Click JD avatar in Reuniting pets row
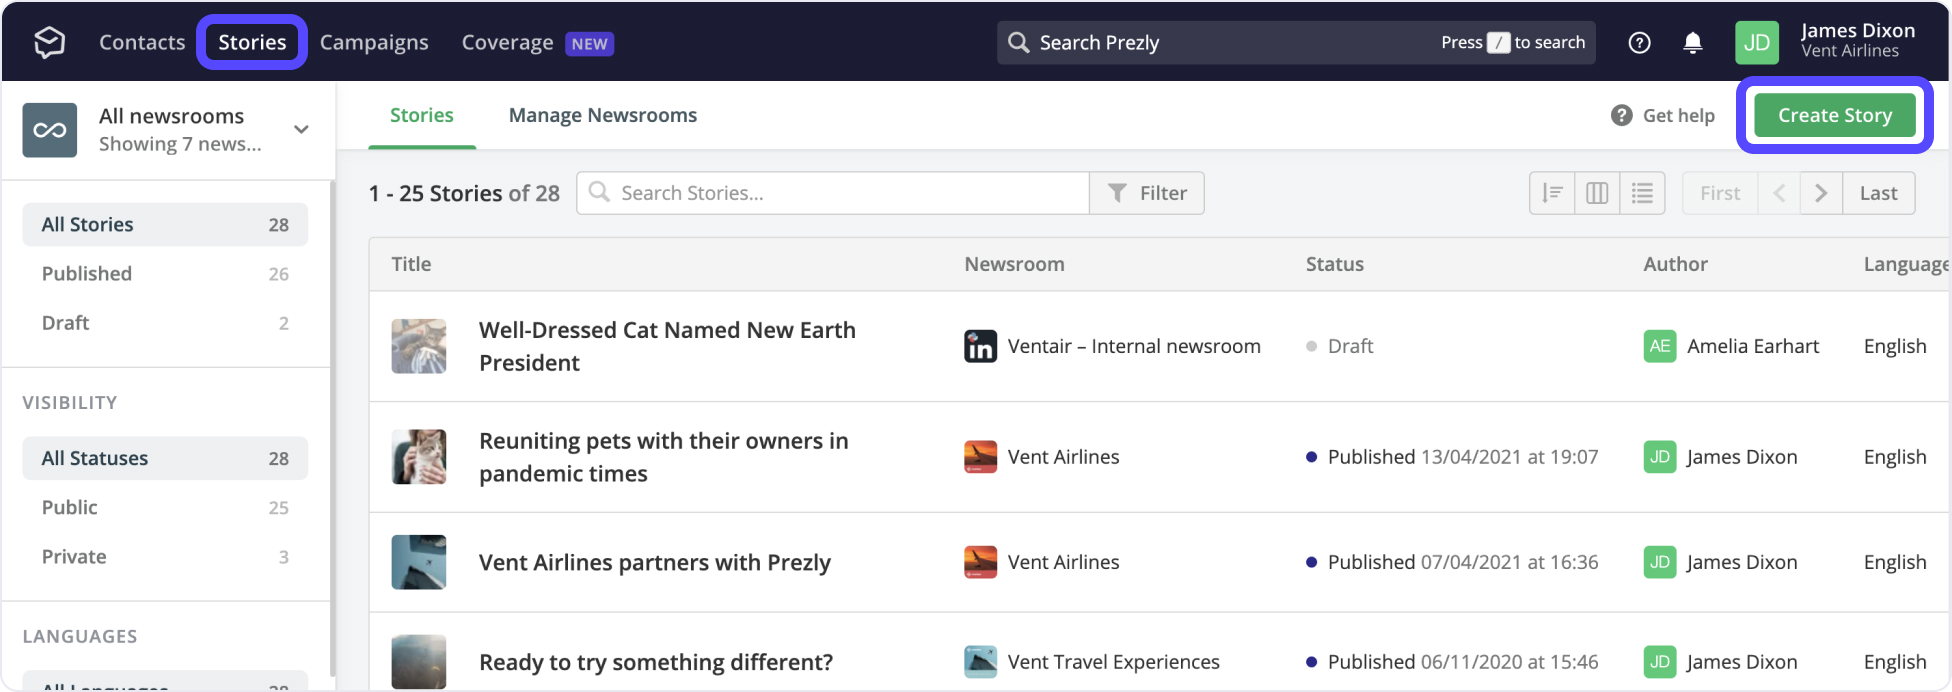 pyautogui.click(x=1660, y=457)
